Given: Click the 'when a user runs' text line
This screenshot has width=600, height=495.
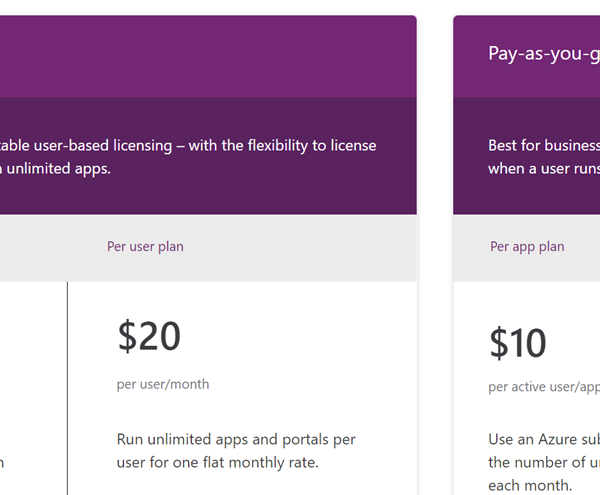Looking at the screenshot, I should point(544,169).
